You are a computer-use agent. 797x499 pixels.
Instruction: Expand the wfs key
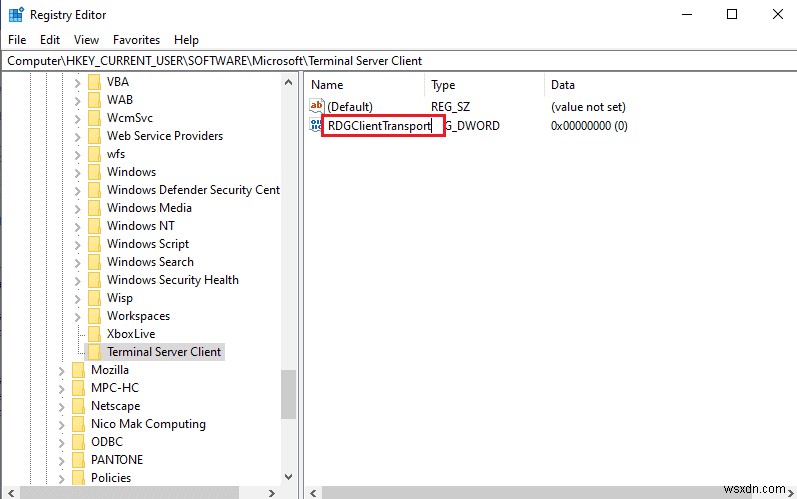[77, 154]
